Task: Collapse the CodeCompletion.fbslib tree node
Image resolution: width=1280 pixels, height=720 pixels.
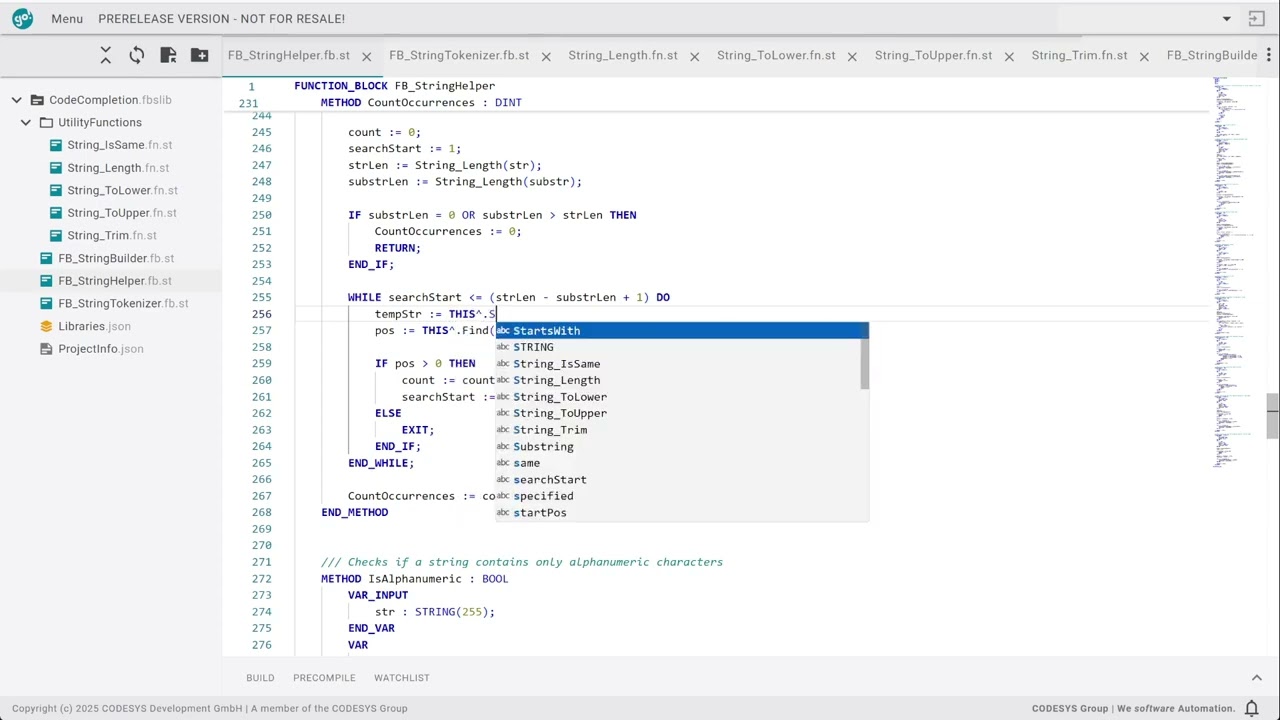Action: point(16,100)
